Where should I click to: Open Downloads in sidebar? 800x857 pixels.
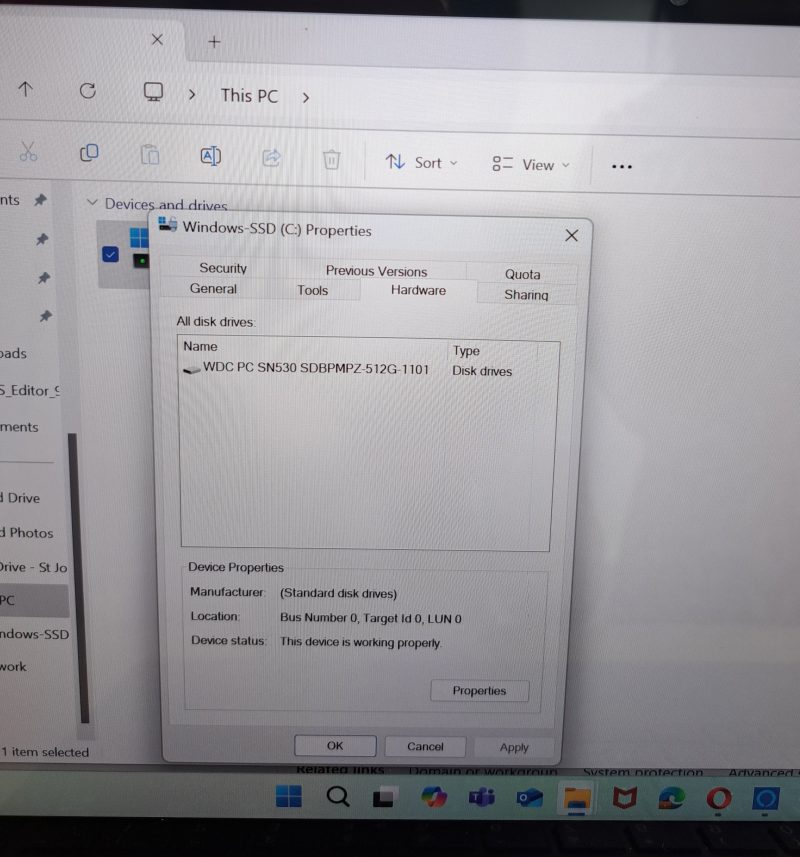pos(13,353)
